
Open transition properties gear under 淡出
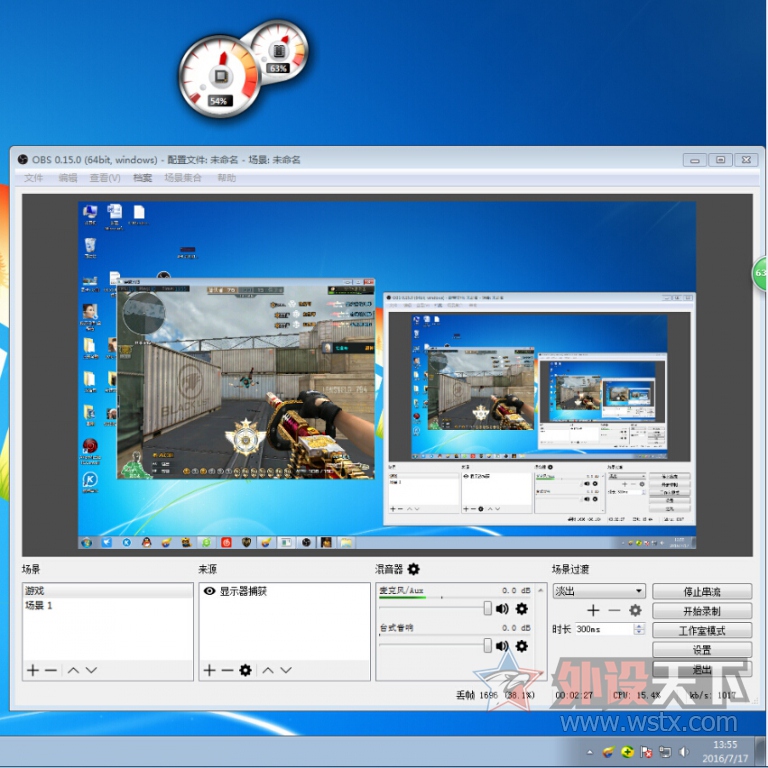[x=635, y=610]
